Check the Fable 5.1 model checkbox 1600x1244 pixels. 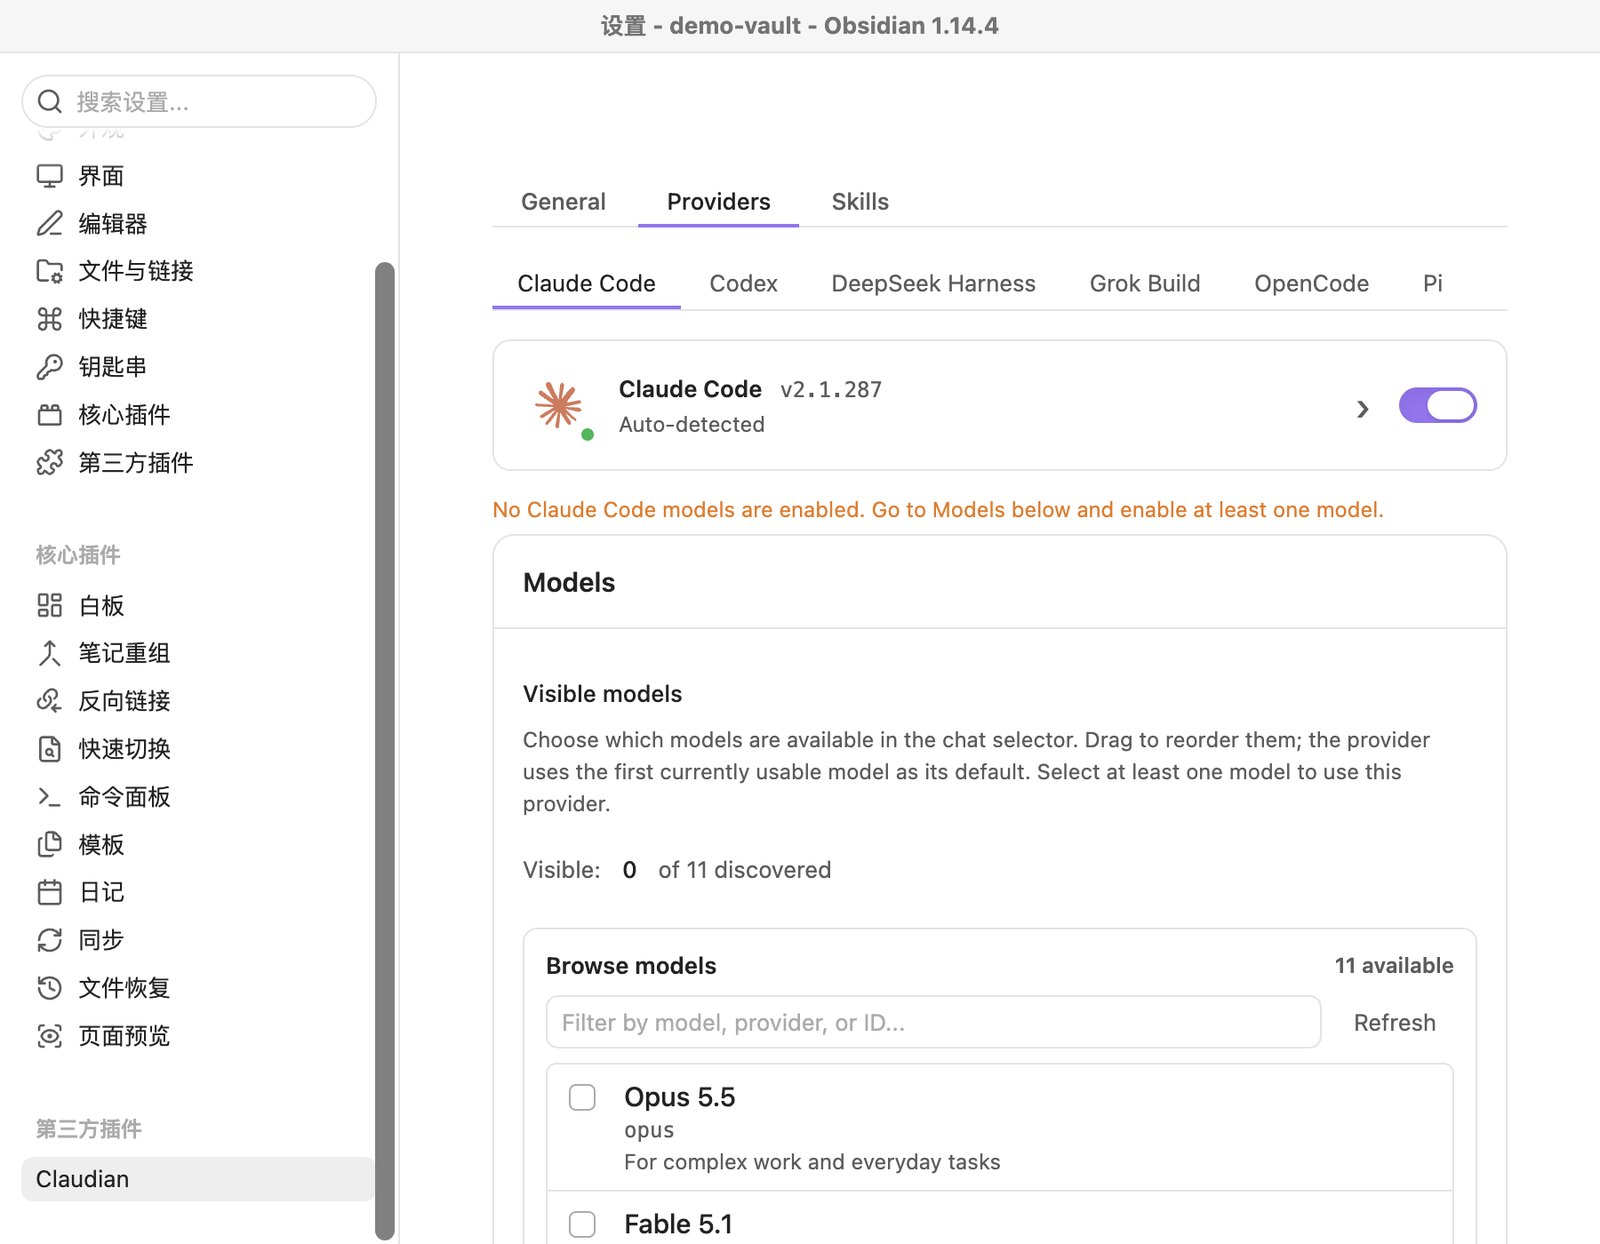[582, 1224]
